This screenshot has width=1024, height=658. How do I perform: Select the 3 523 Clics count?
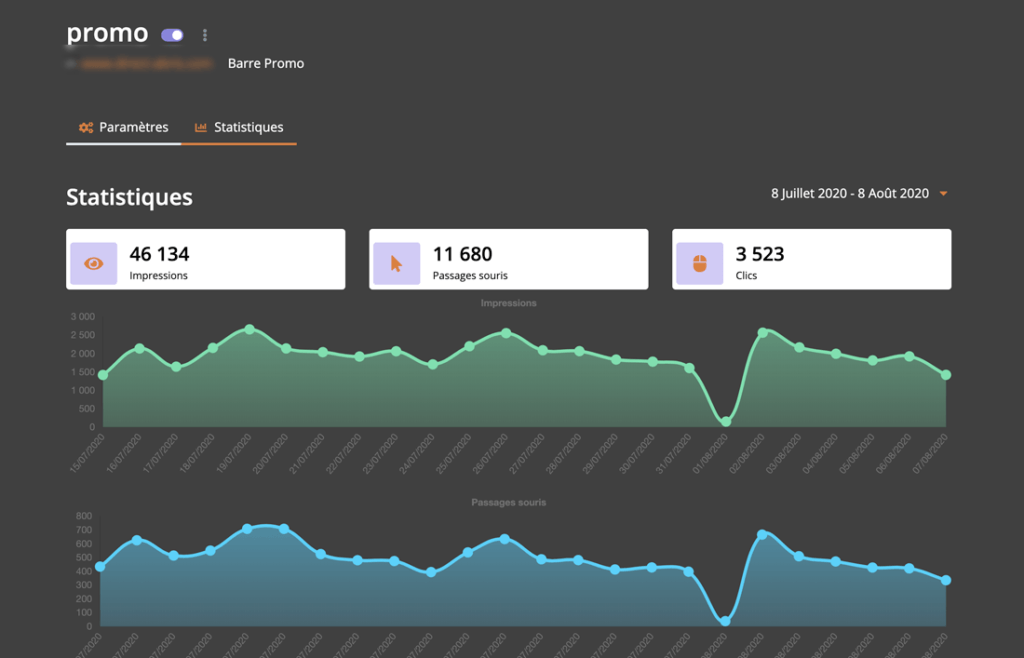(x=760, y=254)
